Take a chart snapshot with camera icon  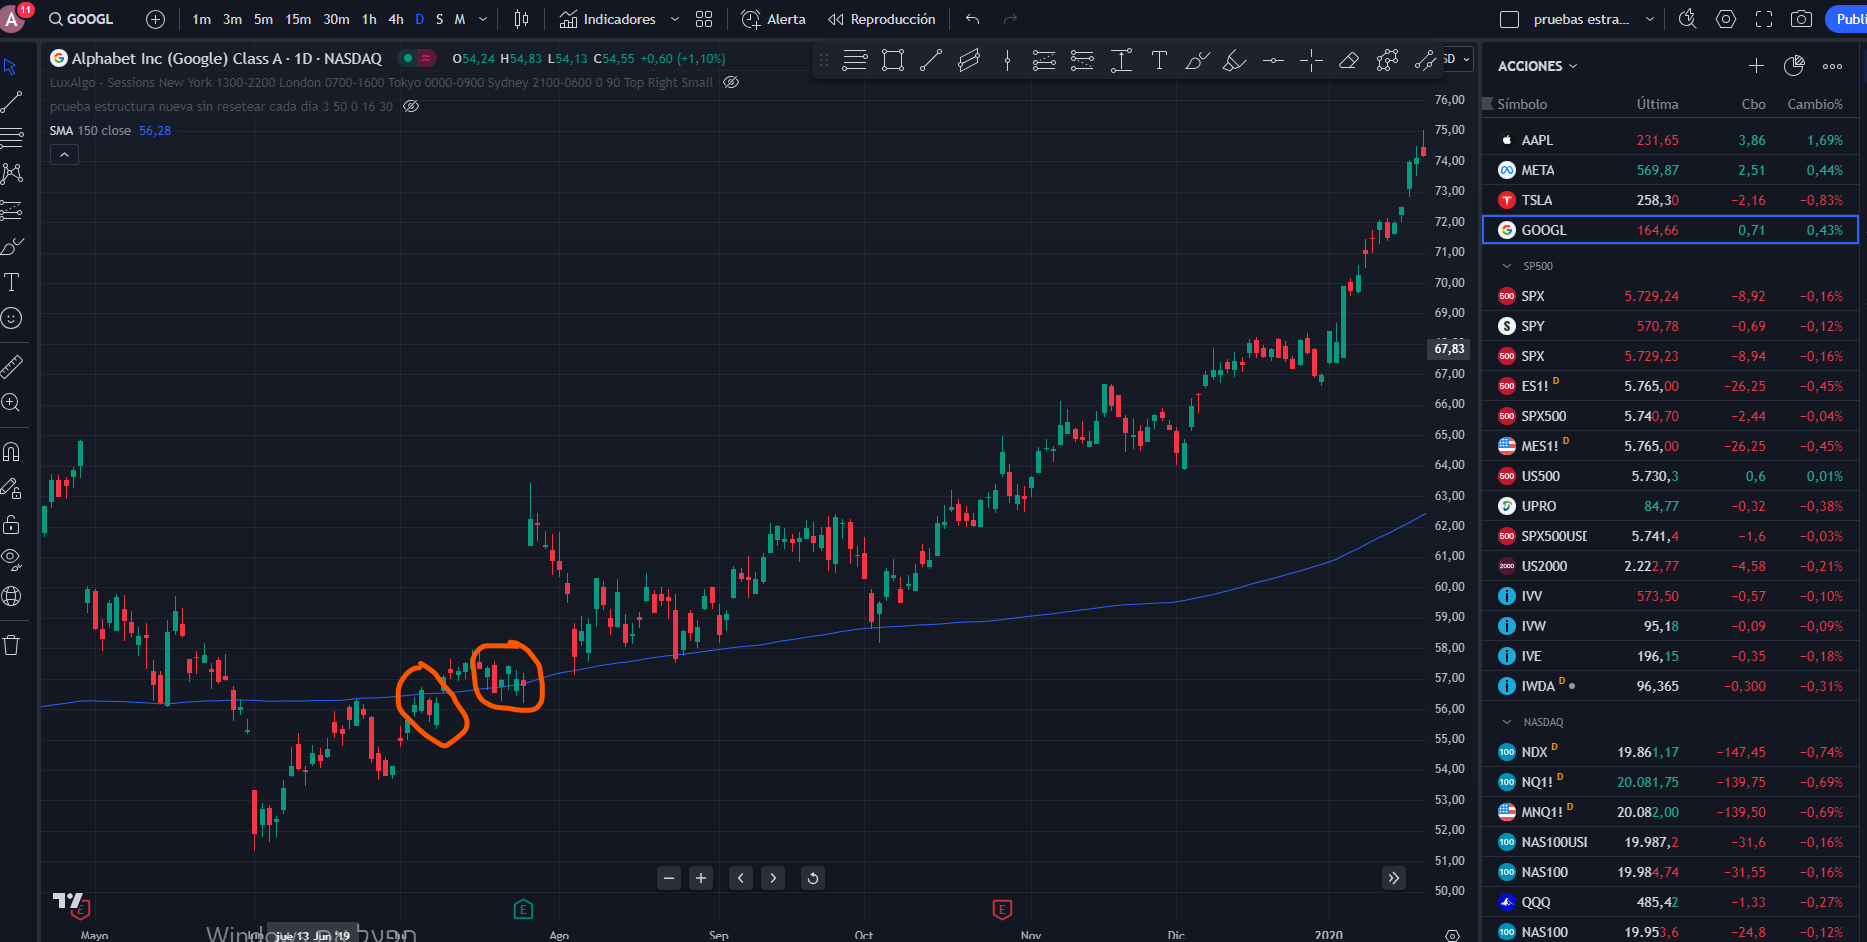coord(1801,19)
